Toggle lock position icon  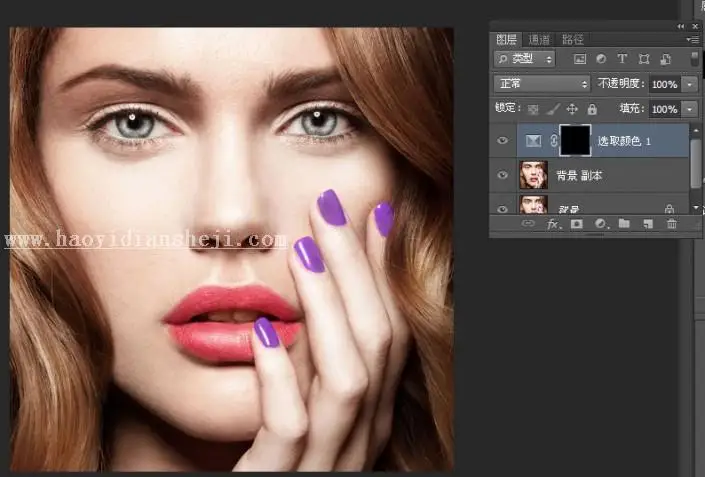click(572, 109)
